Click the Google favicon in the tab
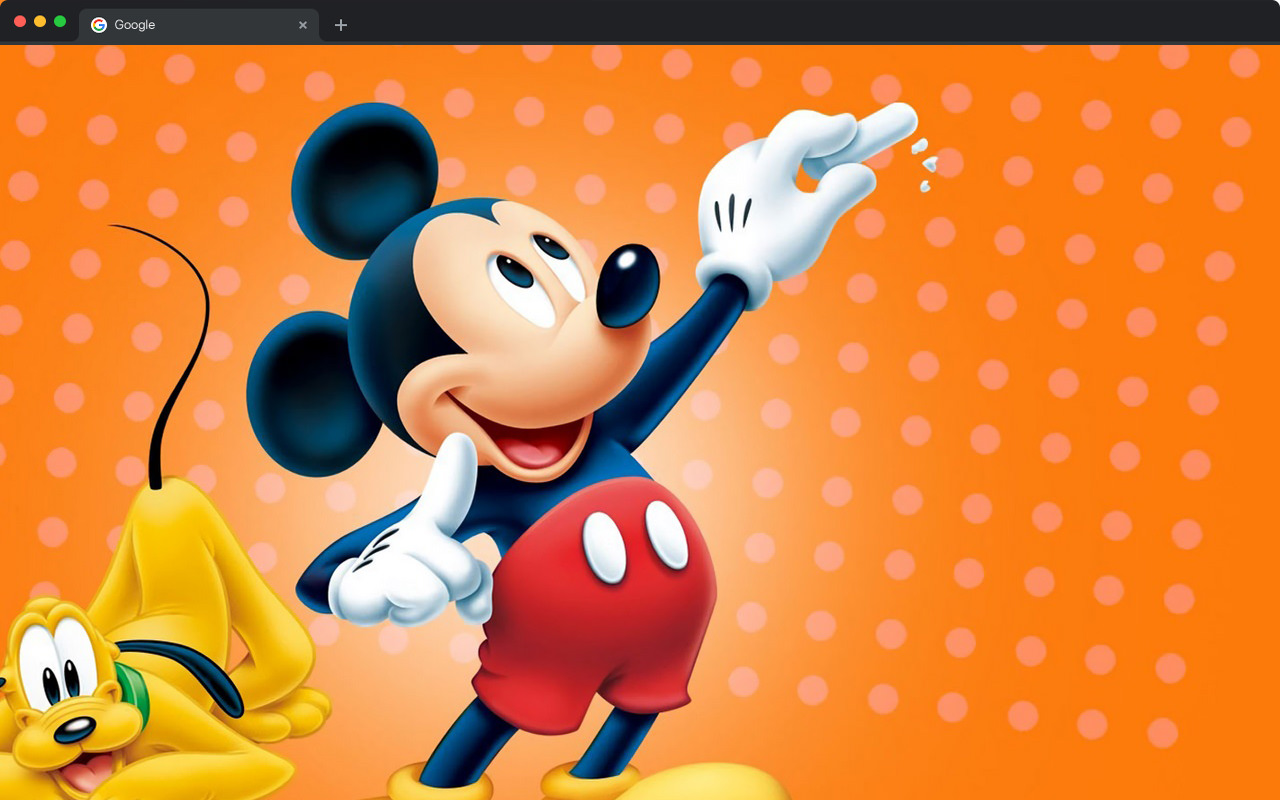 click(x=99, y=25)
